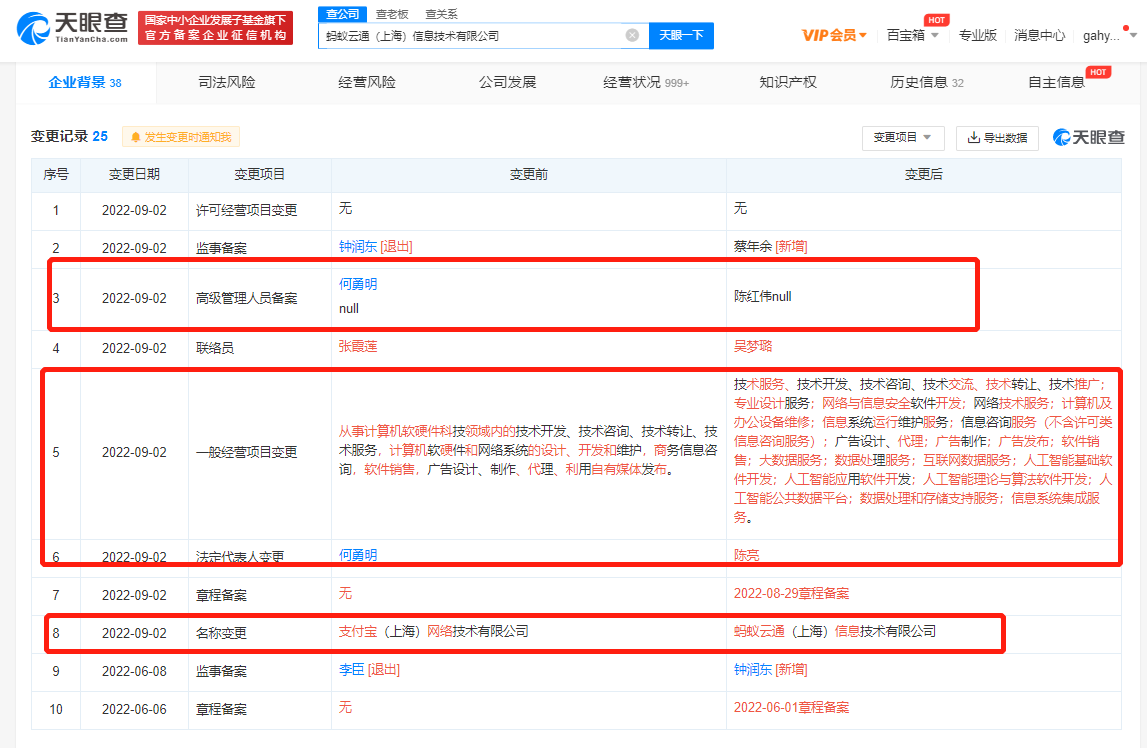Image resolution: width=1147 pixels, height=748 pixels.
Task: Open the 消息中心 message center
Action: [1039, 35]
